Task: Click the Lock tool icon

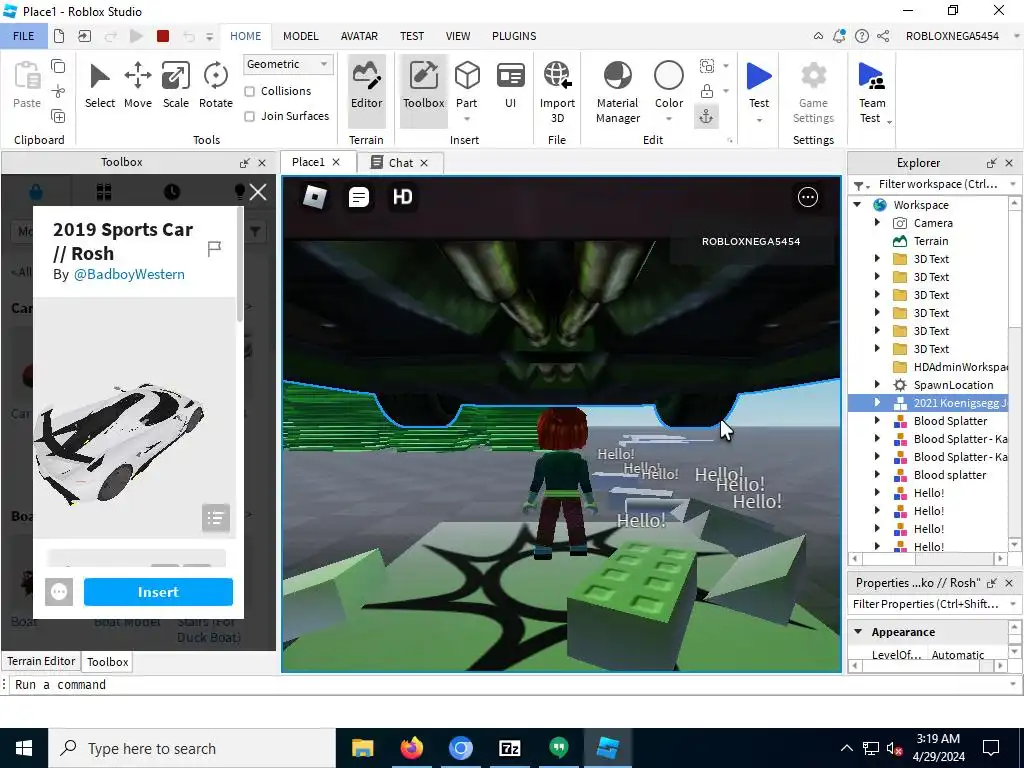Action: pos(707,91)
